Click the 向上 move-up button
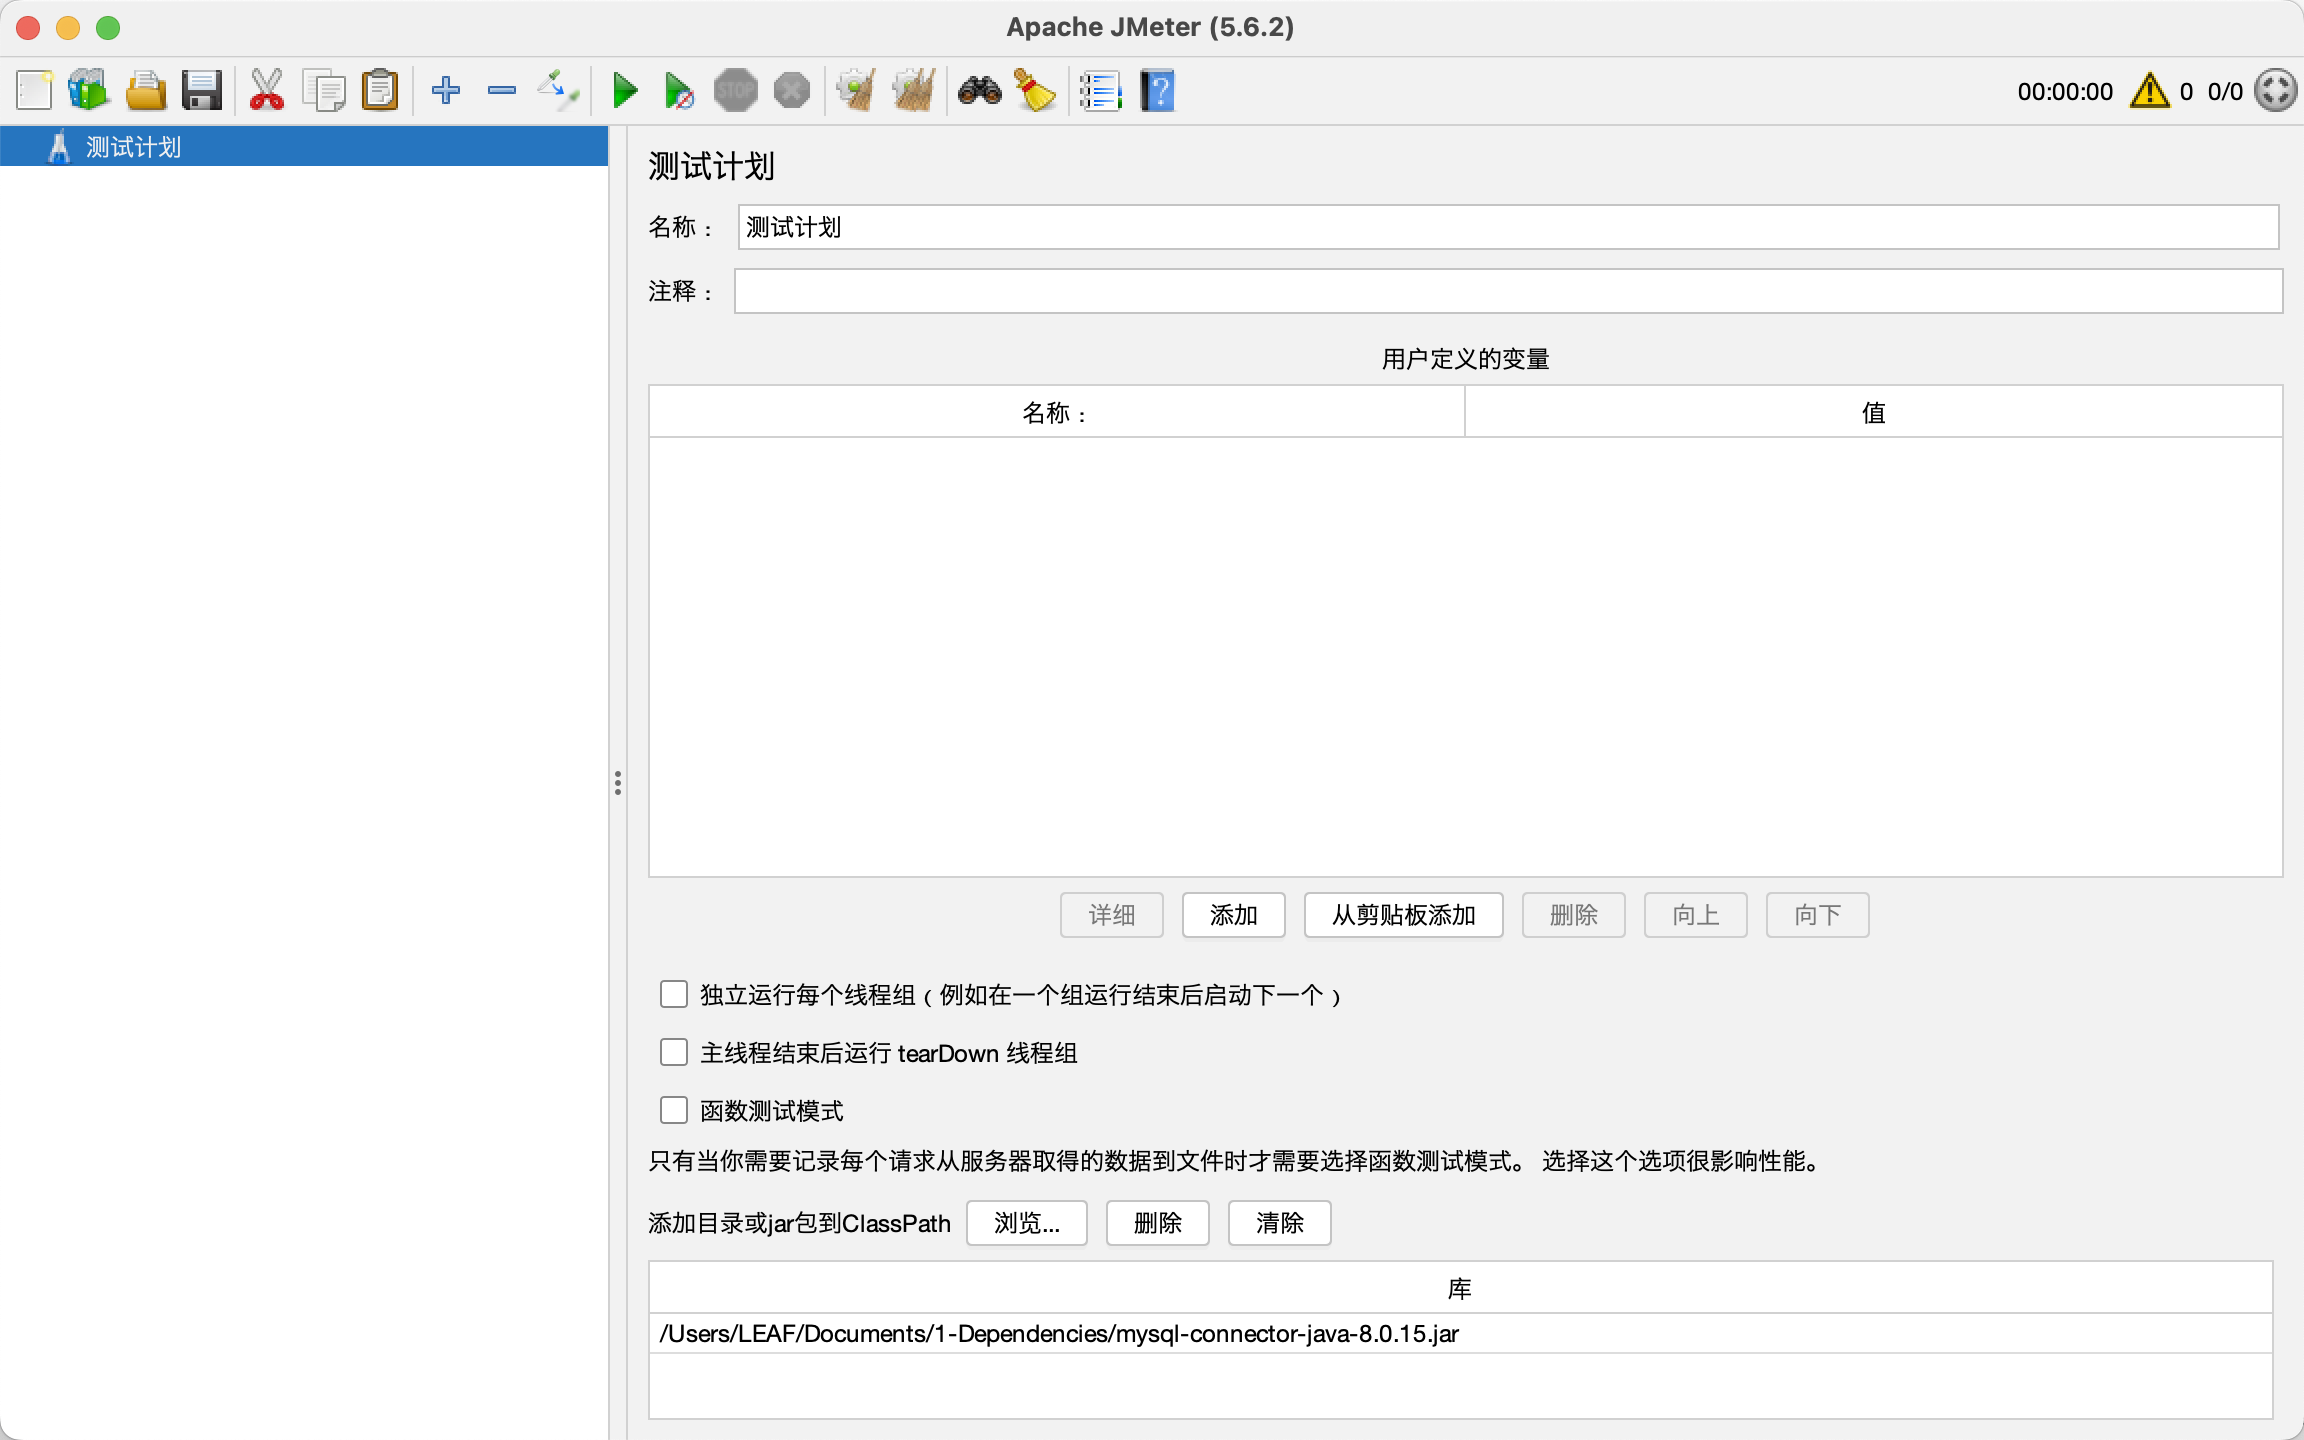 coord(1696,915)
